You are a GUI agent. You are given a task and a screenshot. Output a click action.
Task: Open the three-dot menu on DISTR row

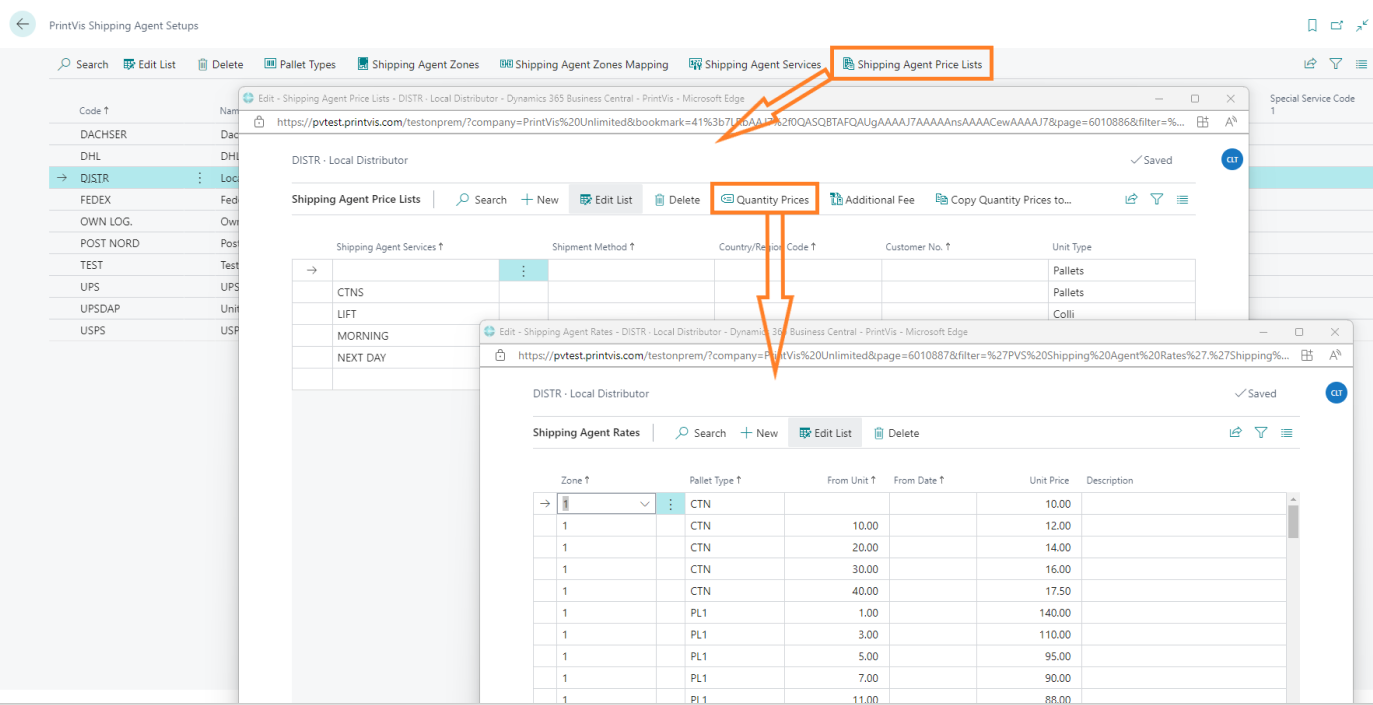coord(199,178)
